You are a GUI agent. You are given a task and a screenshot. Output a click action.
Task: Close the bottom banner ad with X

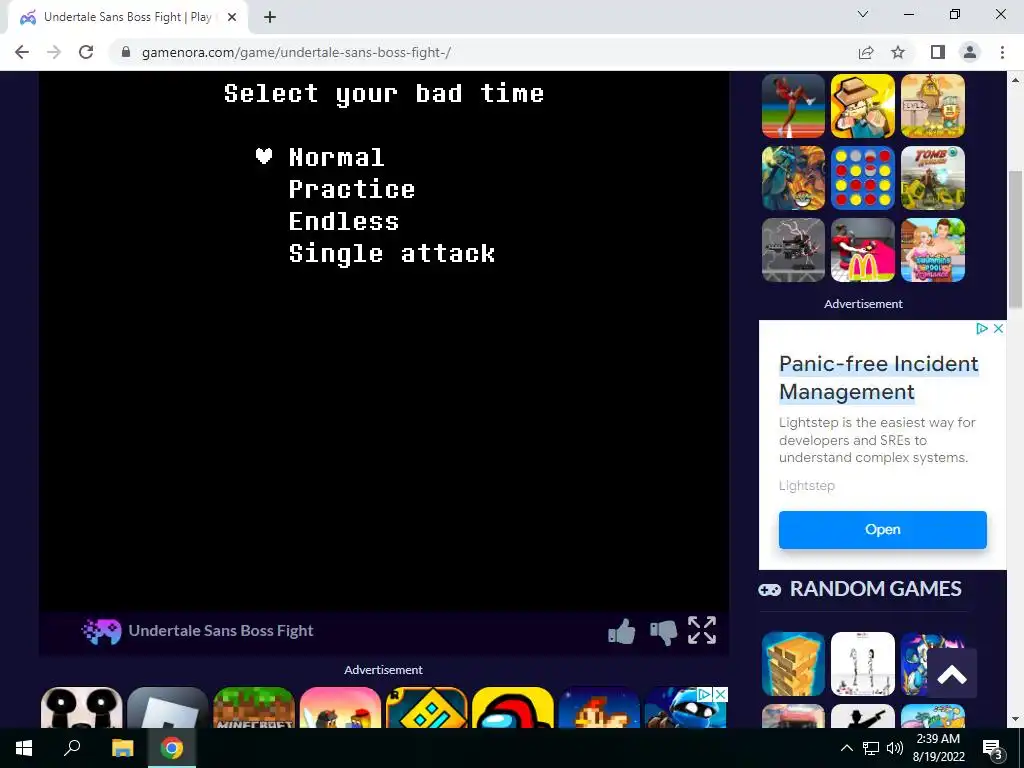tap(720, 694)
